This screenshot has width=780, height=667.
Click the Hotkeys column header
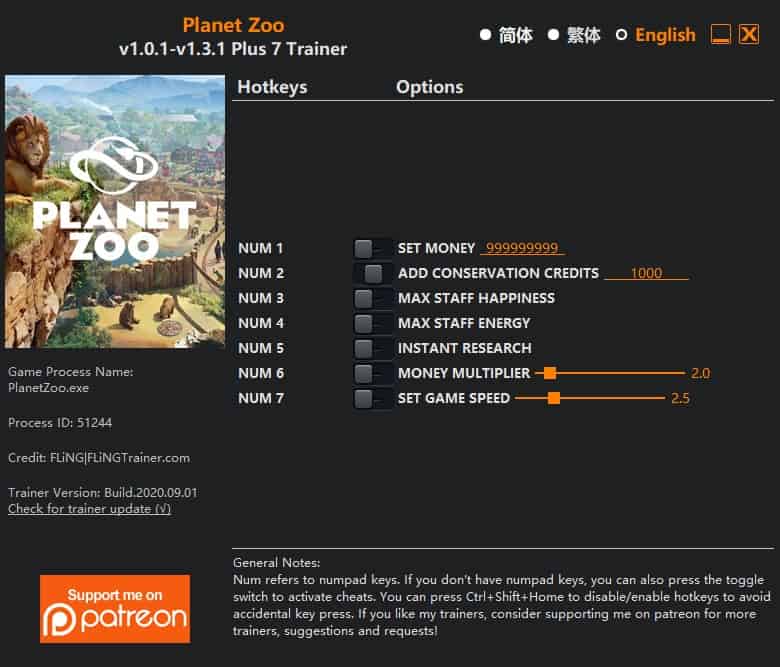(x=272, y=87)
